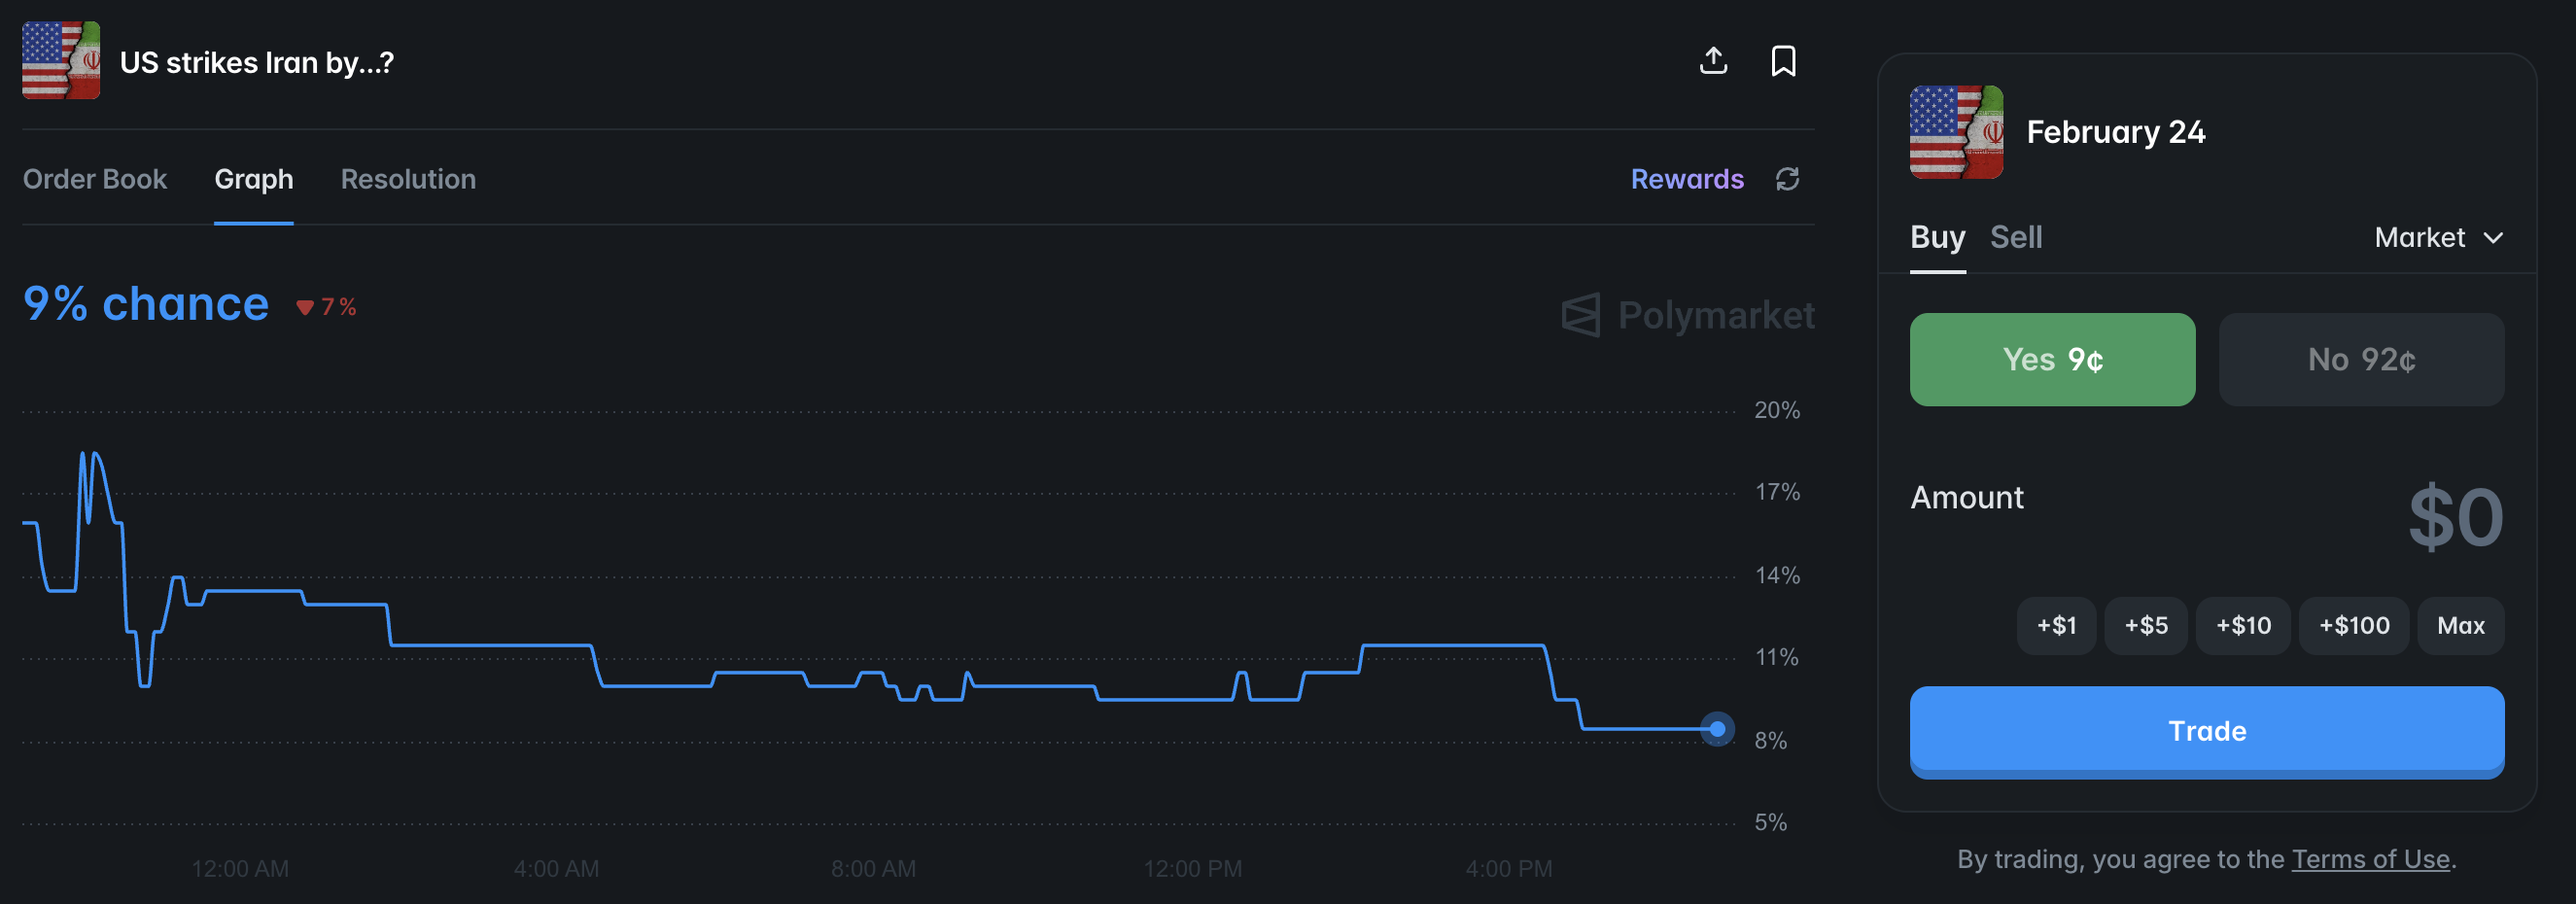This screenshot has height=904, width=2576.
Task: Switch to the Sell tab
Action: pos(2015,237)
